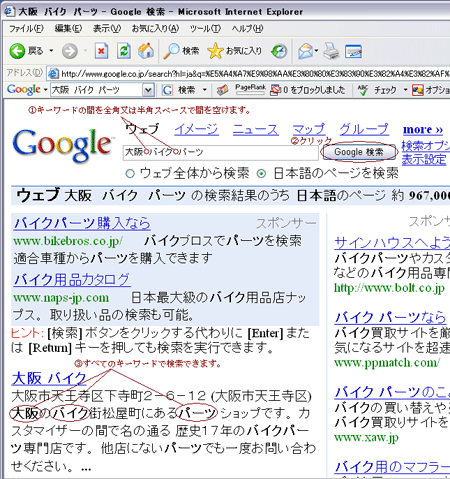Click the ABC spell check button
Screen dimensions: 450x479
click(x=363, y=90)
